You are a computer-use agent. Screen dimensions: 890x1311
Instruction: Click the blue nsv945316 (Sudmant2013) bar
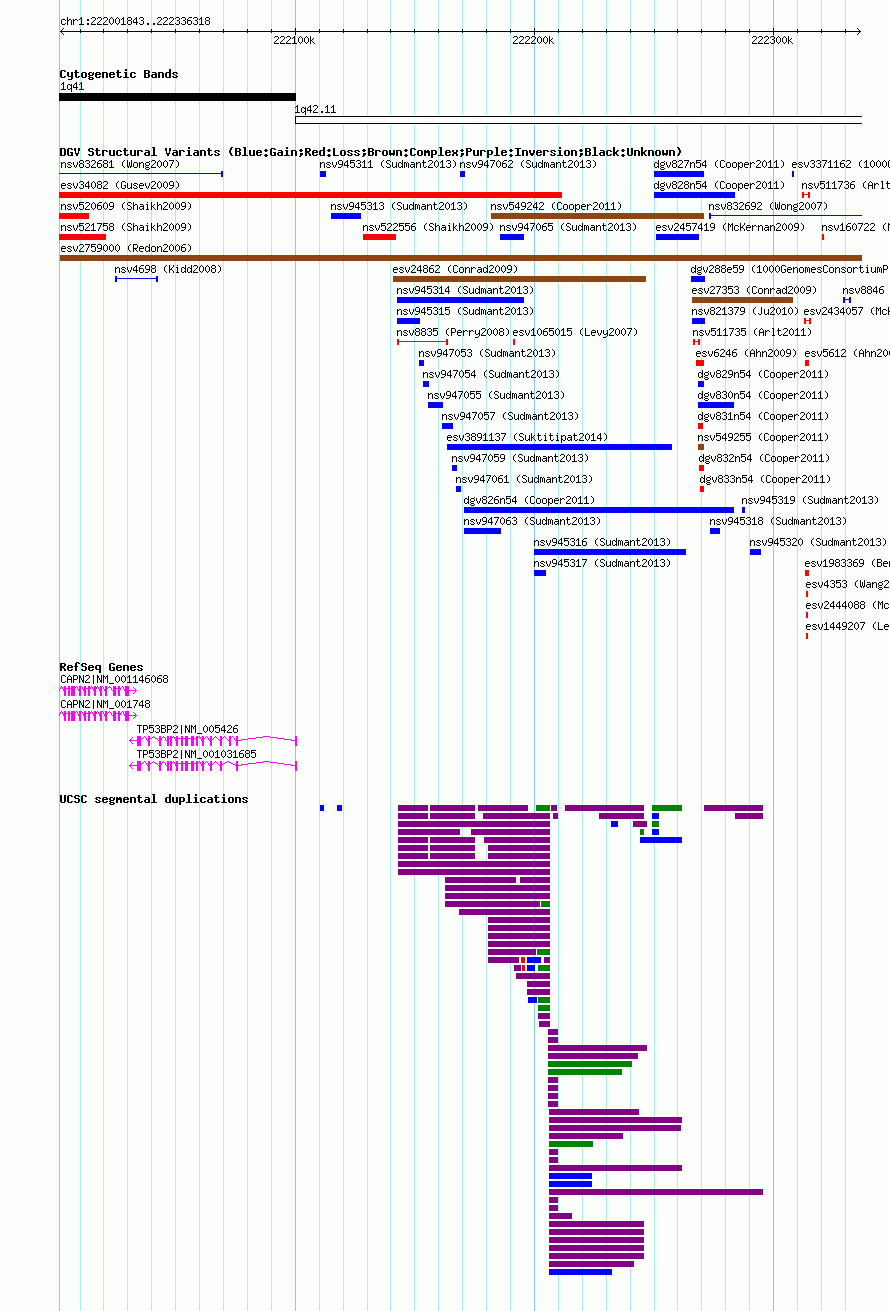610,552
